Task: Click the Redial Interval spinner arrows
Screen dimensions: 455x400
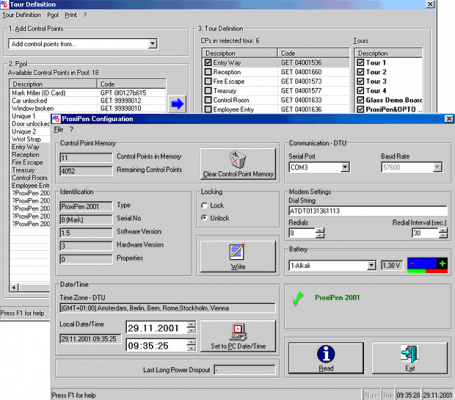Action: (x=443, y=233)
